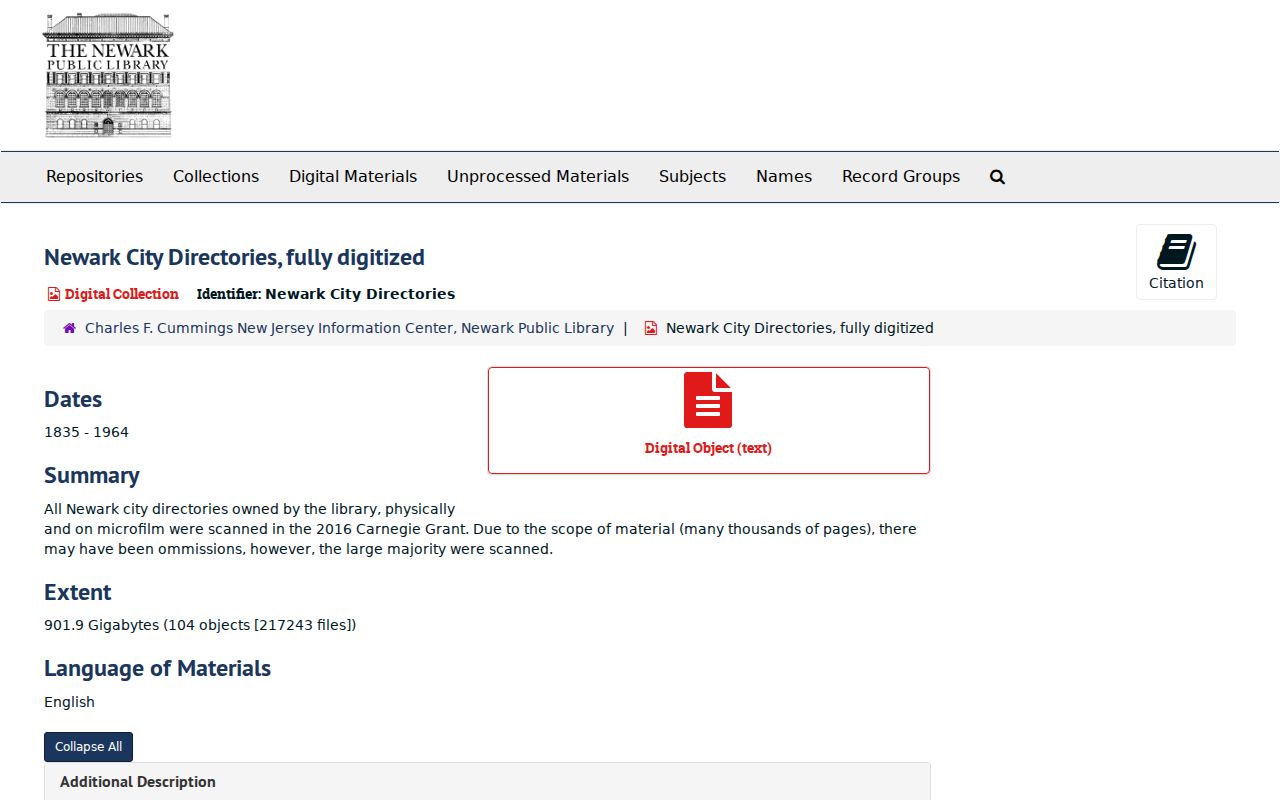1280x800 pixels.
Task: Open the Subjects navigation link
Action: 692,176
